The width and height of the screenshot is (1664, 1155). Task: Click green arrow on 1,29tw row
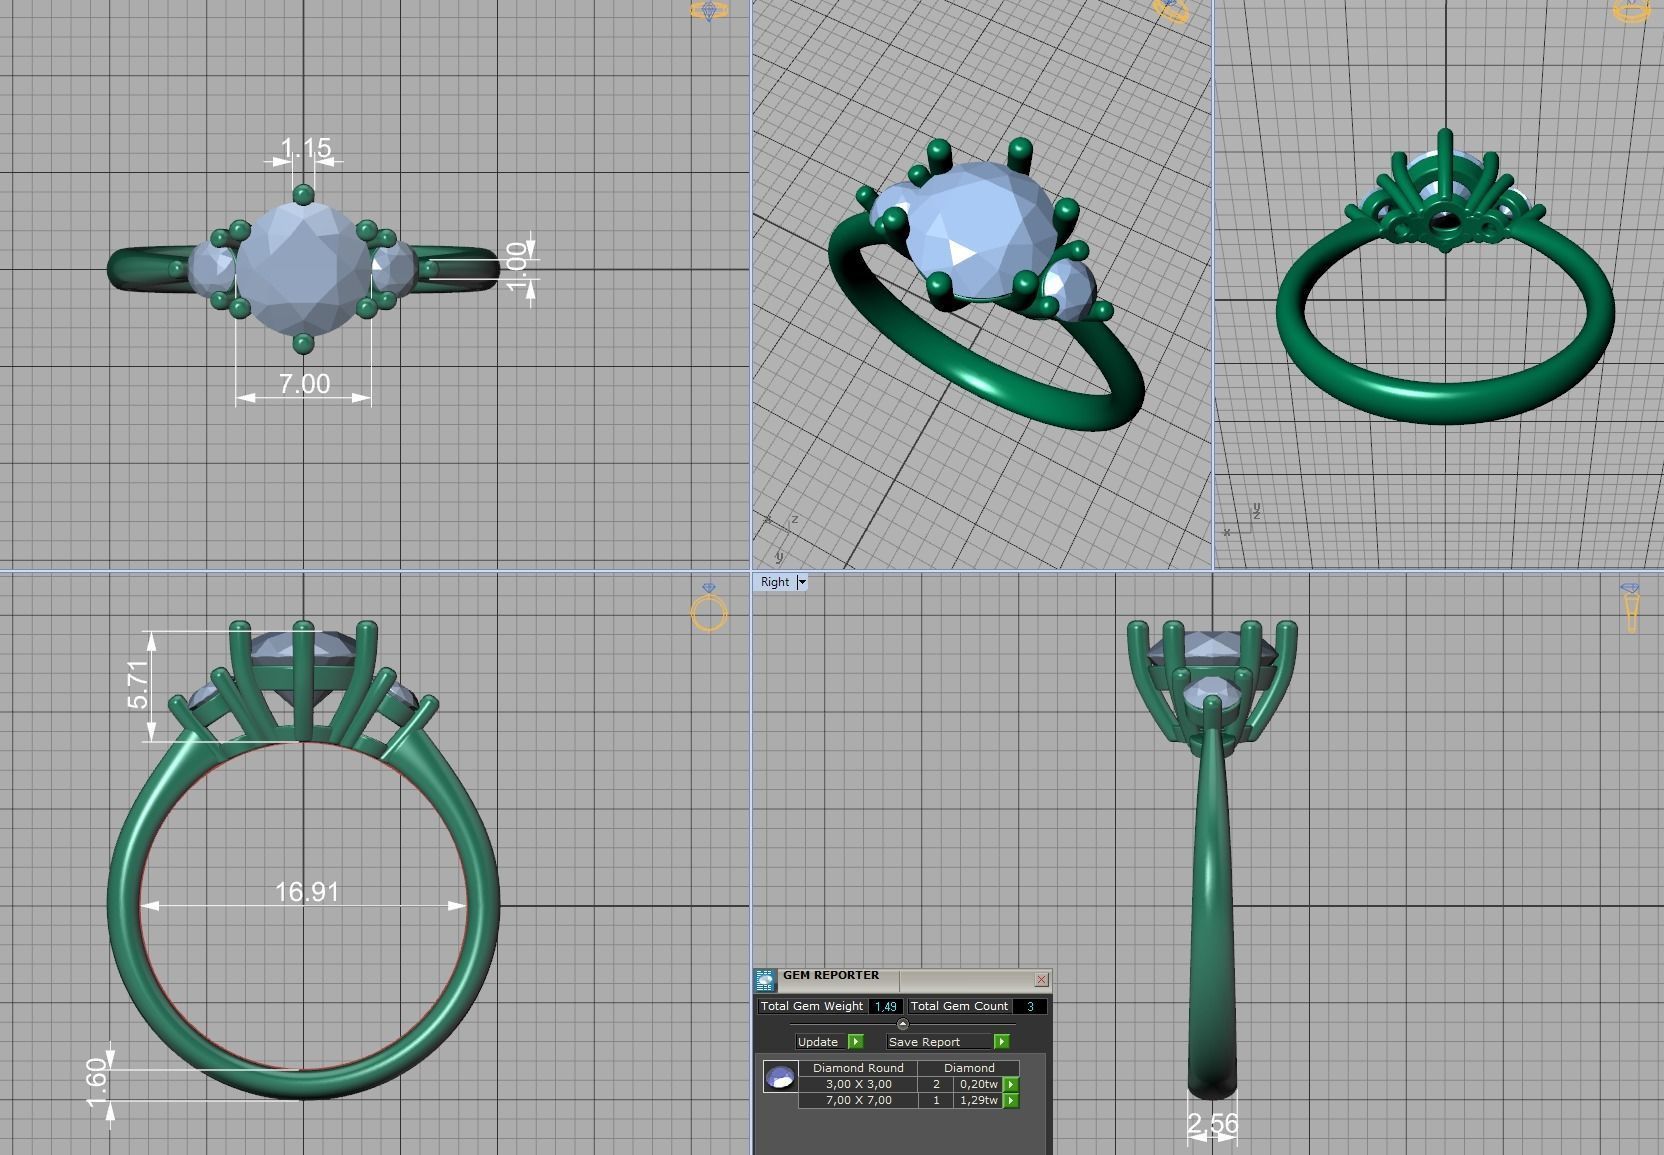pos(1011,1100)
